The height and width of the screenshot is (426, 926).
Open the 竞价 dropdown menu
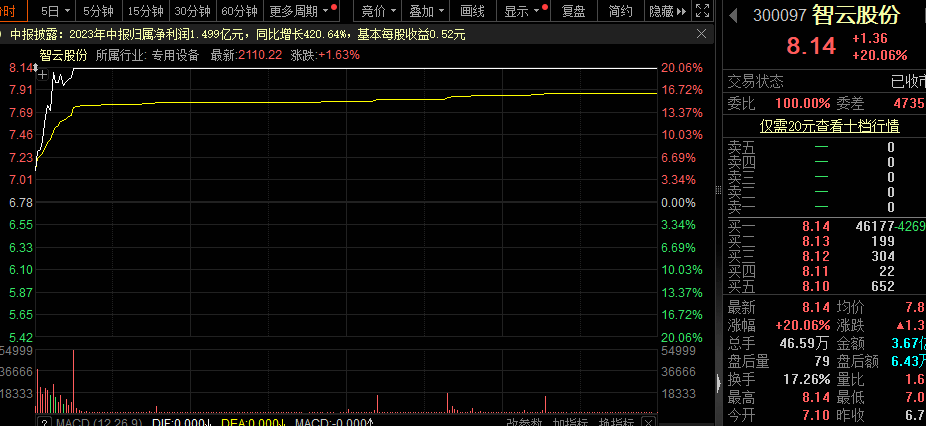click(391, 12)
